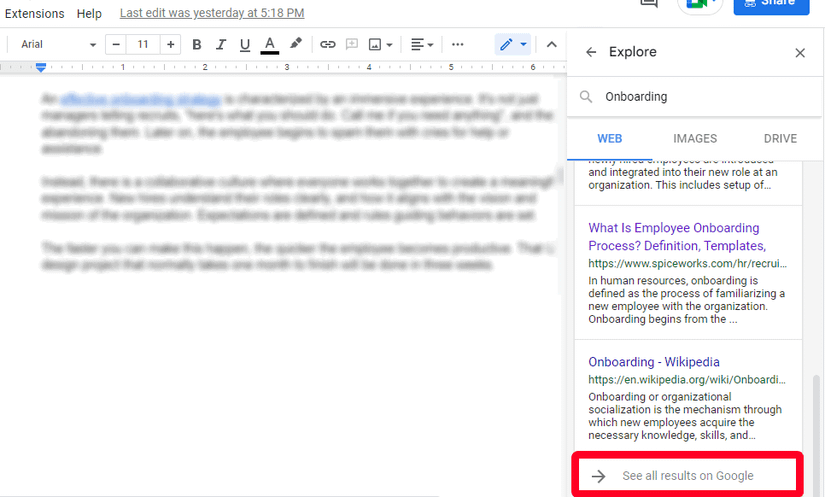This screenshot has height=497, width=825.
Task: Select the highlight color pen
Action: point(296,45)
